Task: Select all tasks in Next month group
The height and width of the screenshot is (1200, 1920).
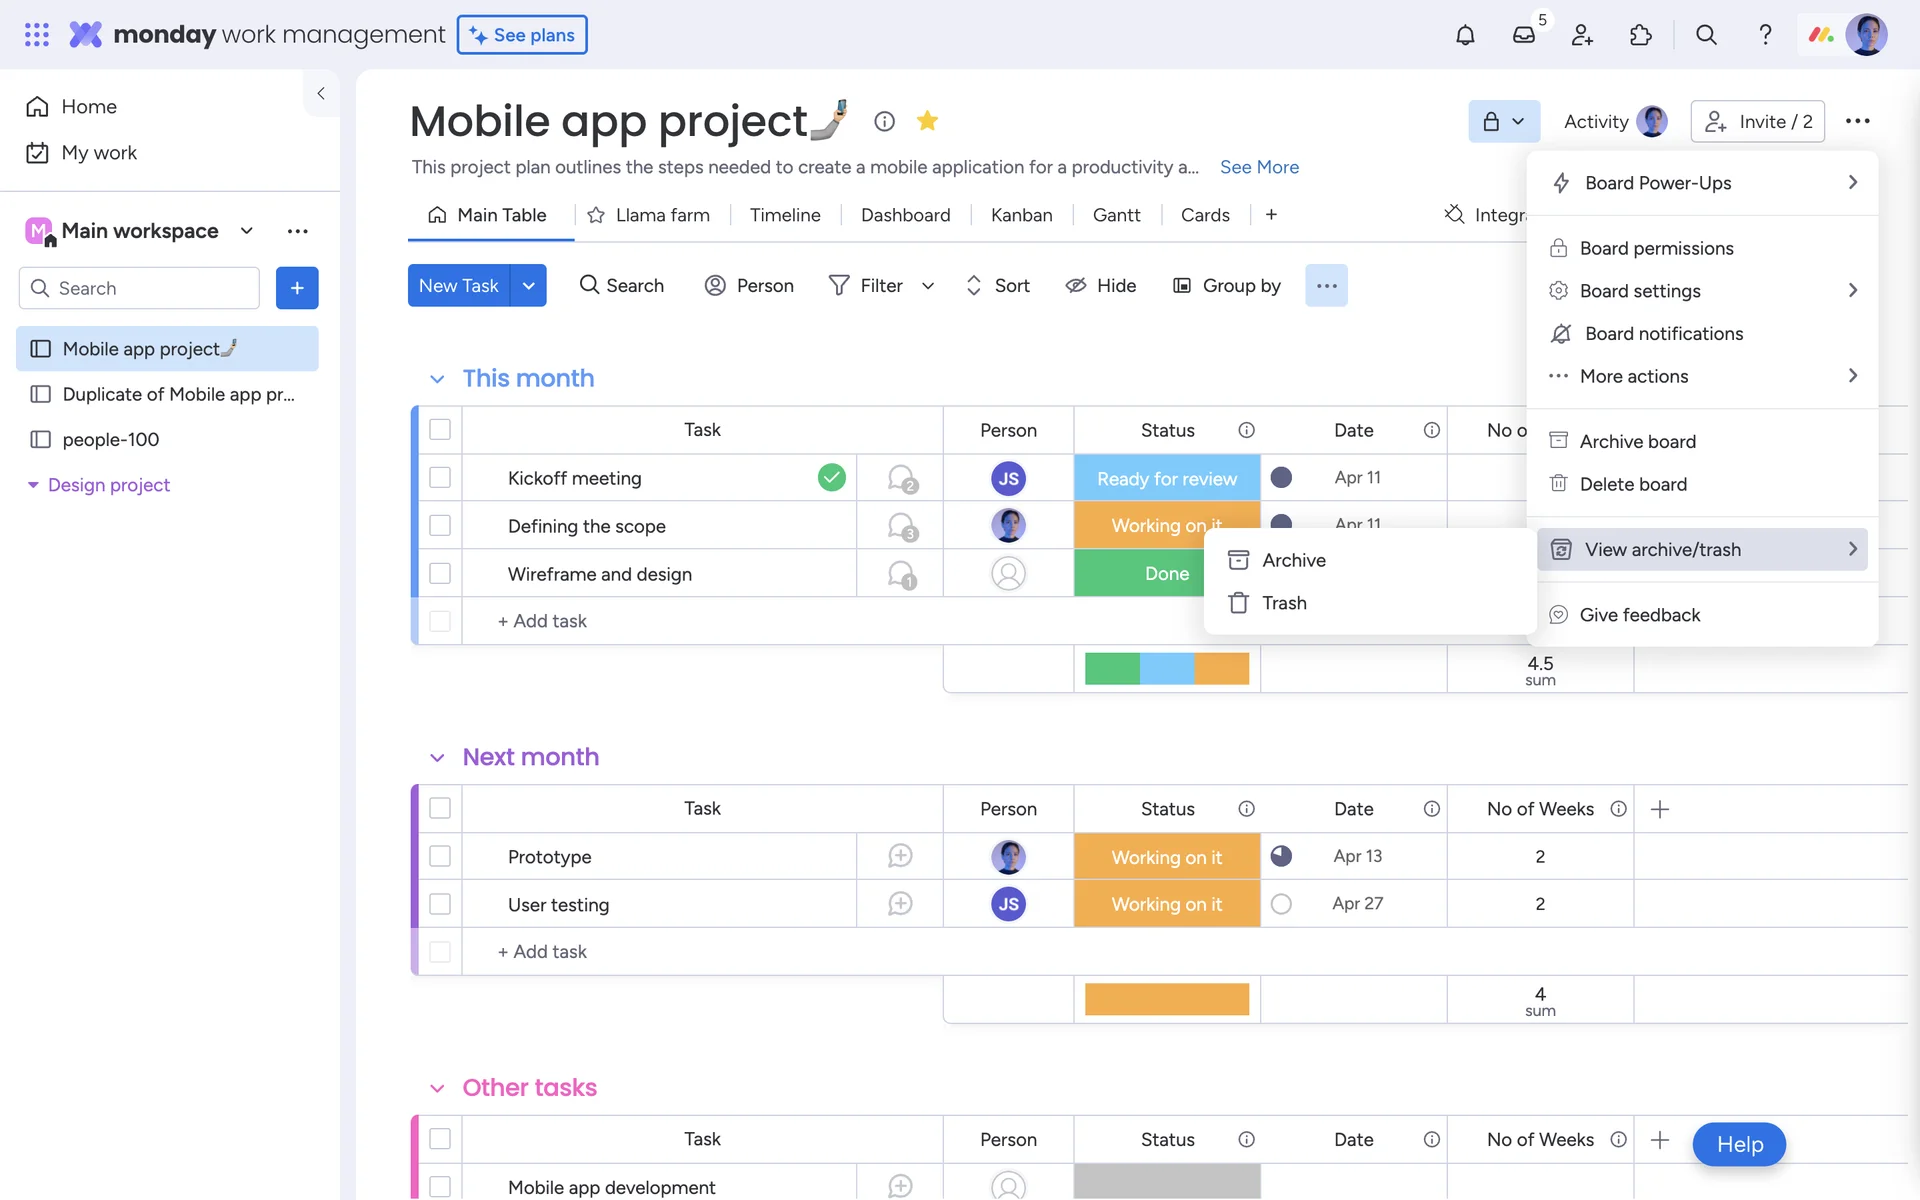Action: coord(440,808)
